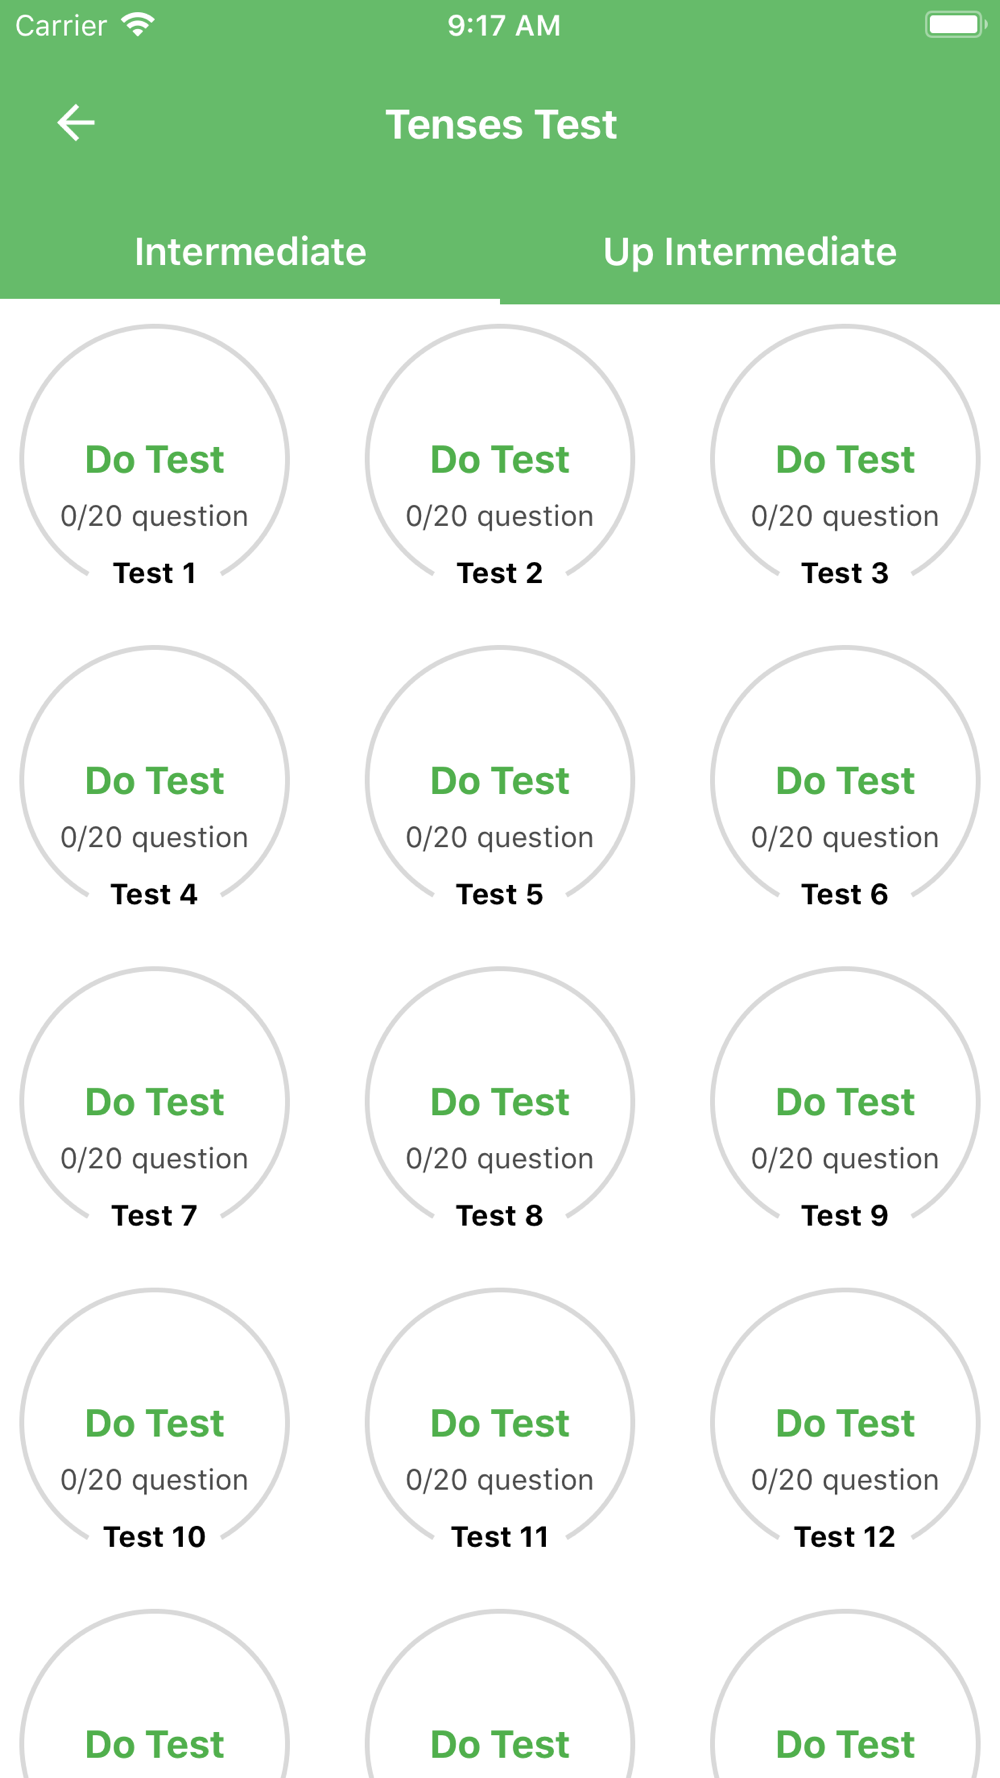Tap the battery icon in status bar
Viewport: 1000px width, 1778px height.
[x=955, y=24]
